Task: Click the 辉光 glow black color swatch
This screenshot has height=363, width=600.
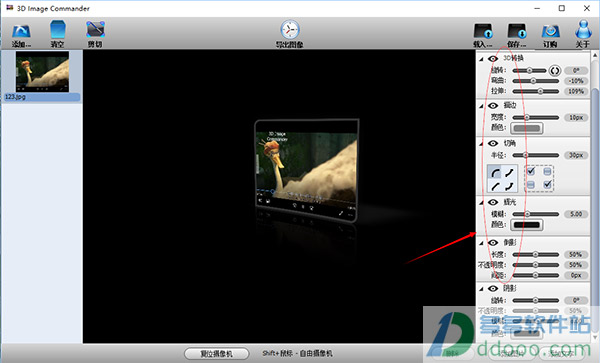Action: tap(527, 225)
